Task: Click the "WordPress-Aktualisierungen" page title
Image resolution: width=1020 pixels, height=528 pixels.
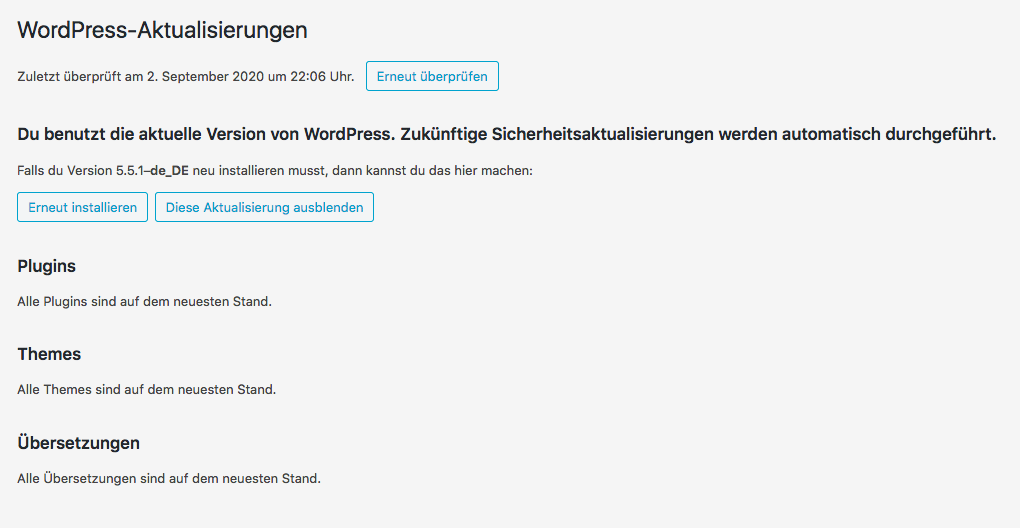Action: 162,31
